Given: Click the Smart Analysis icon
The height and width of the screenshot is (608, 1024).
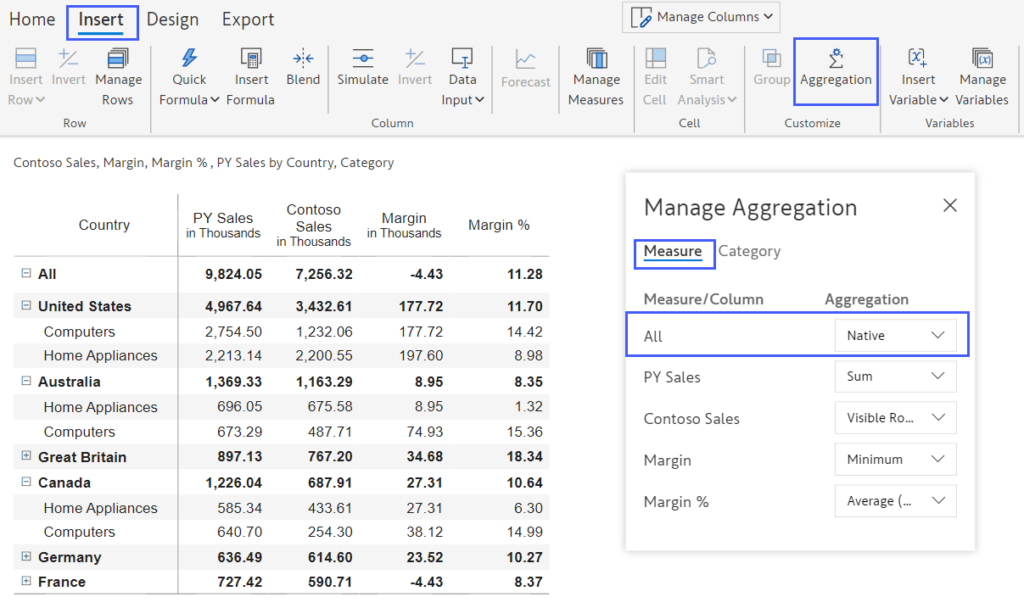Looking at the screenshot, I should (707, 75).
